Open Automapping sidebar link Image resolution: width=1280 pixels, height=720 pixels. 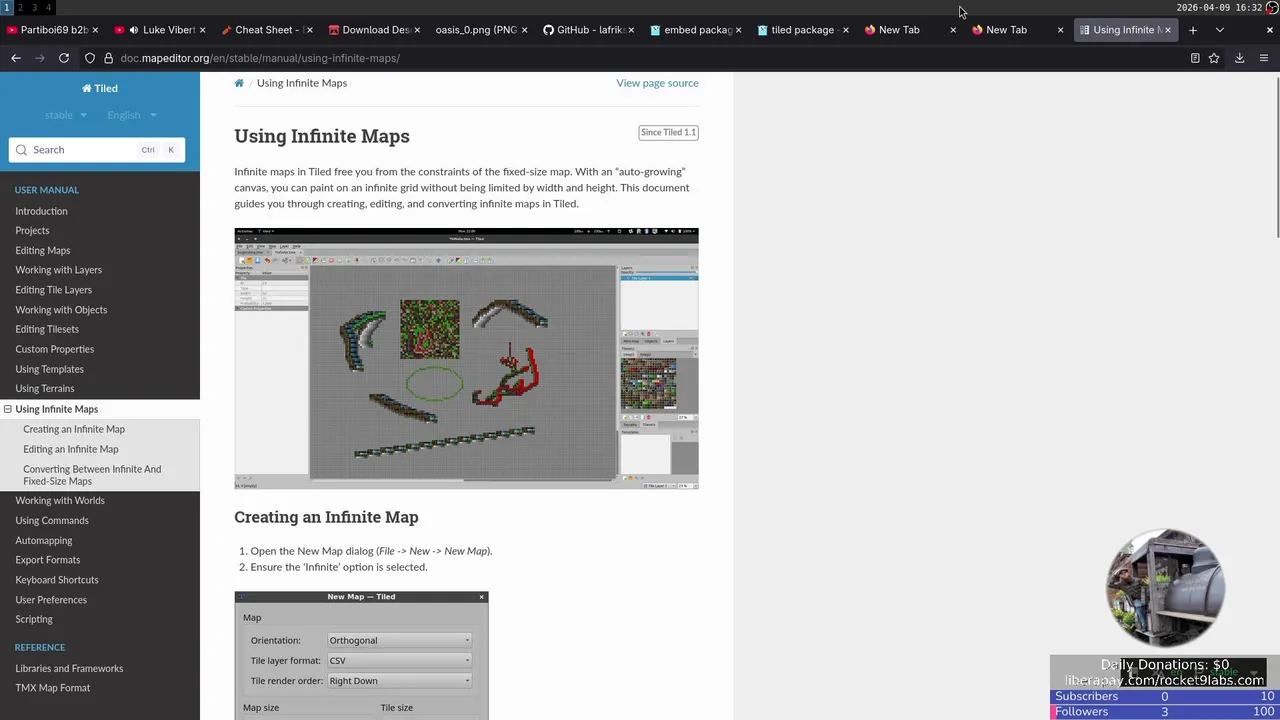point(44,541)
